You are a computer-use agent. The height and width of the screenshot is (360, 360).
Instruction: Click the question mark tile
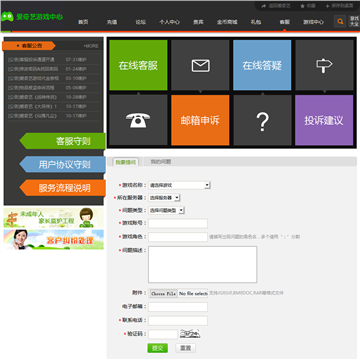click(262, 120)
